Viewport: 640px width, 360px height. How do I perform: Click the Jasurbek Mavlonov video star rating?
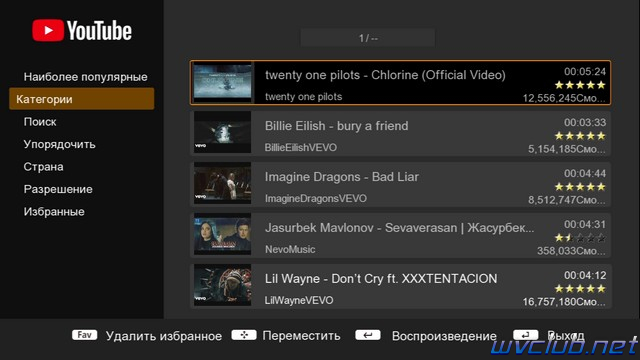[x=580, y=238]
